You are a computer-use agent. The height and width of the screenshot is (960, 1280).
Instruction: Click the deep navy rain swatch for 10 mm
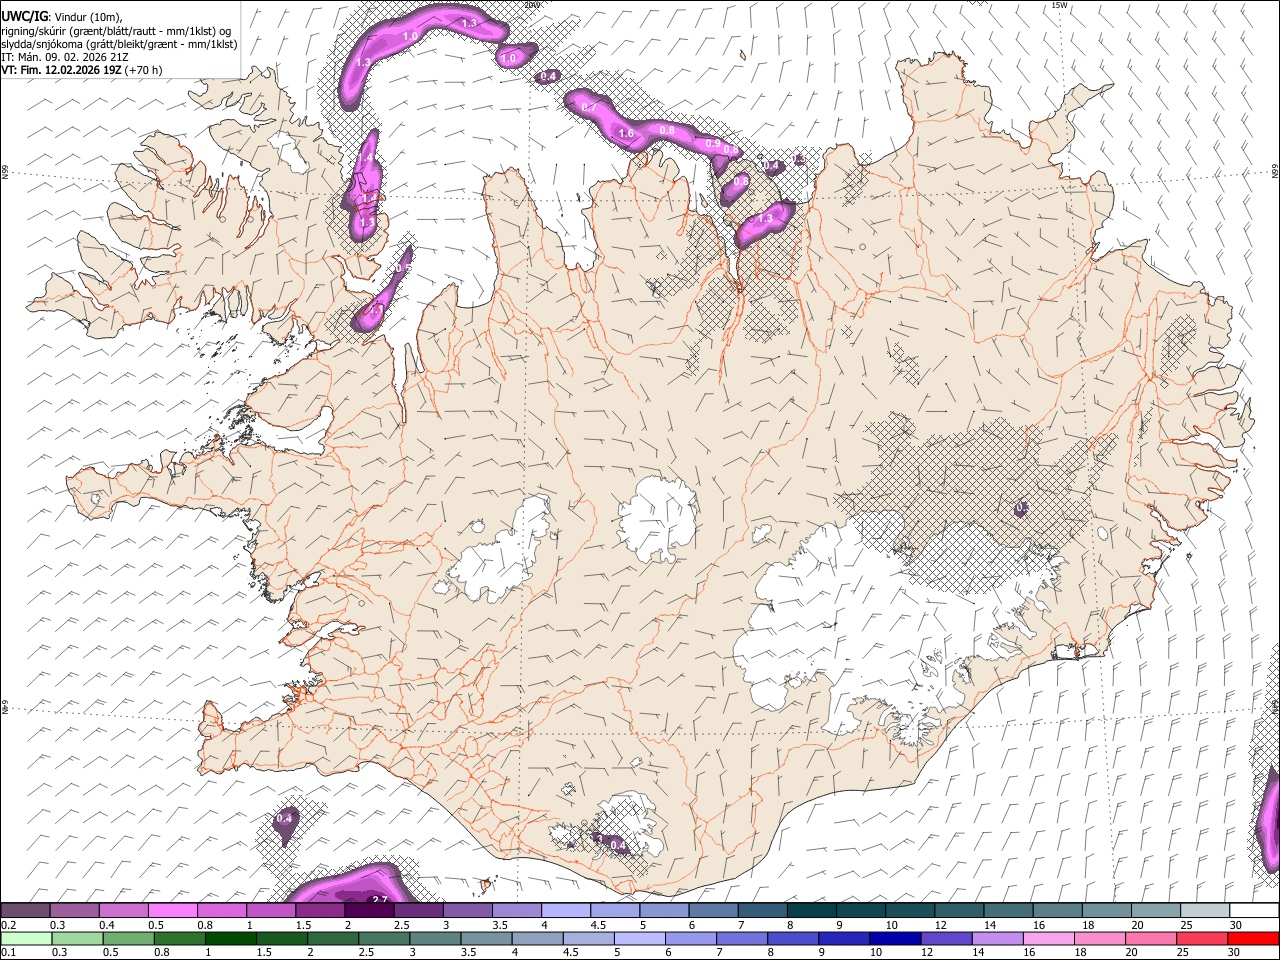pos(894,938)
